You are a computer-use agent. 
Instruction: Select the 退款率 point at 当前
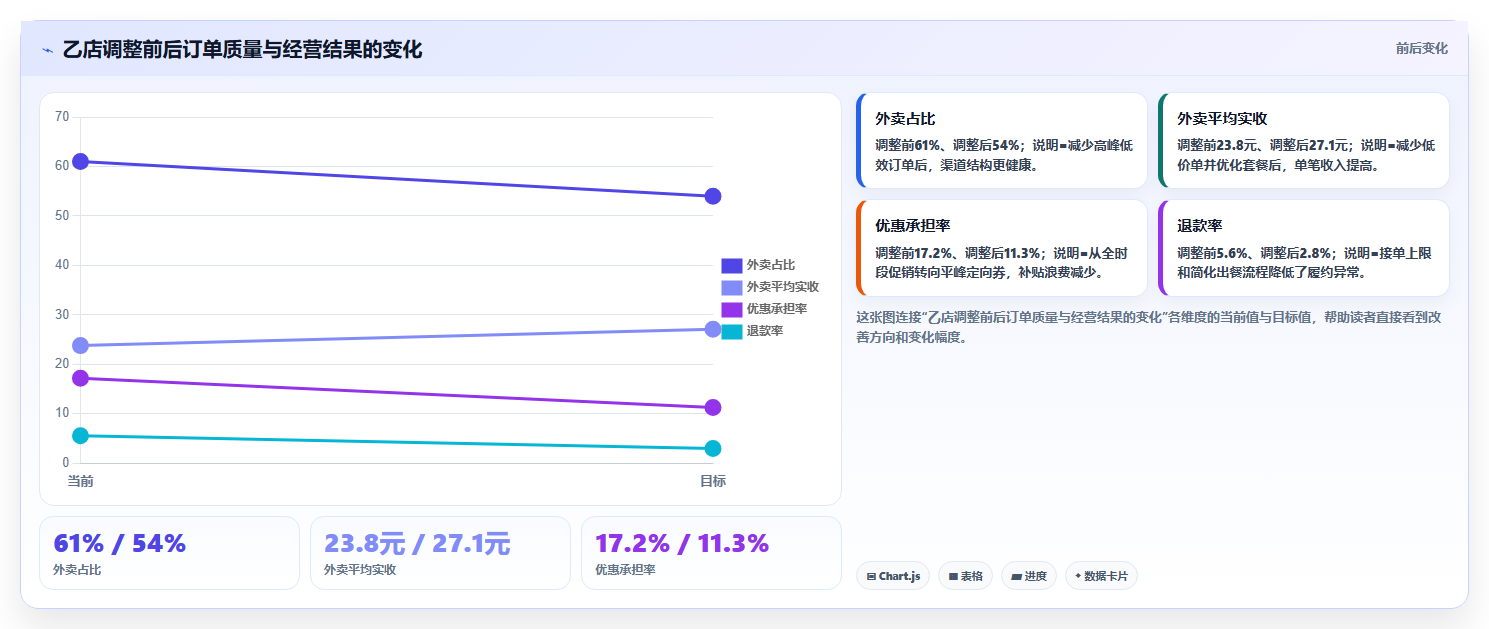(81, 435)
